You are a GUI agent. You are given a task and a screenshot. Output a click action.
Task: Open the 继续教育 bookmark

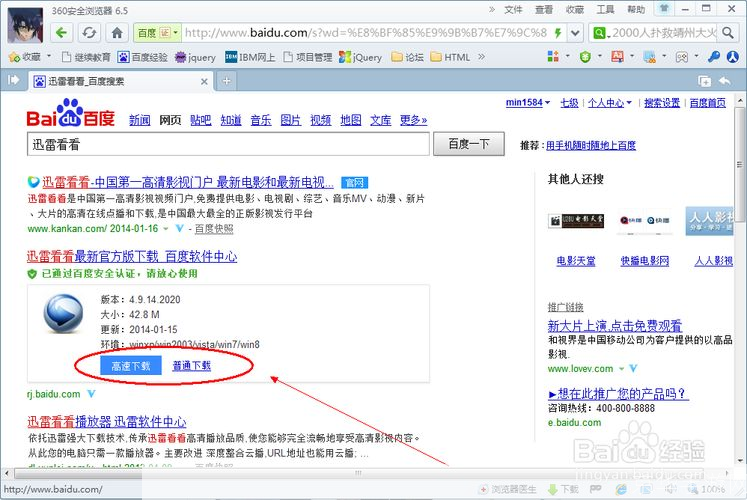pos(86,57)
